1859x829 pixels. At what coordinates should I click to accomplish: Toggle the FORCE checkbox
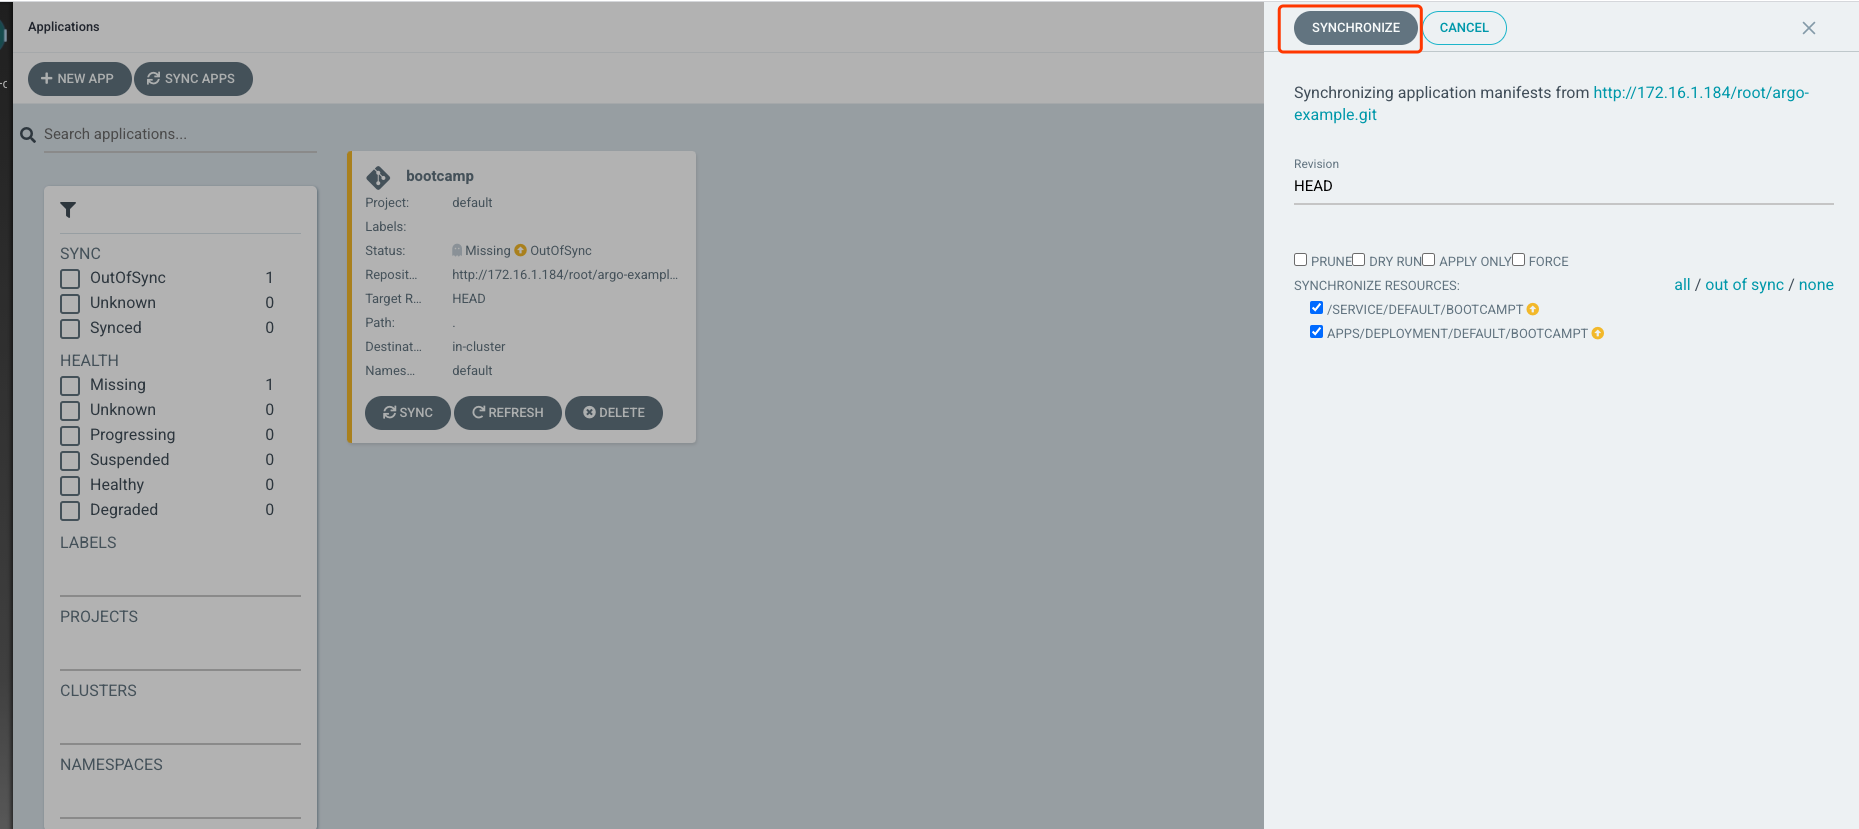(1518, 260)
